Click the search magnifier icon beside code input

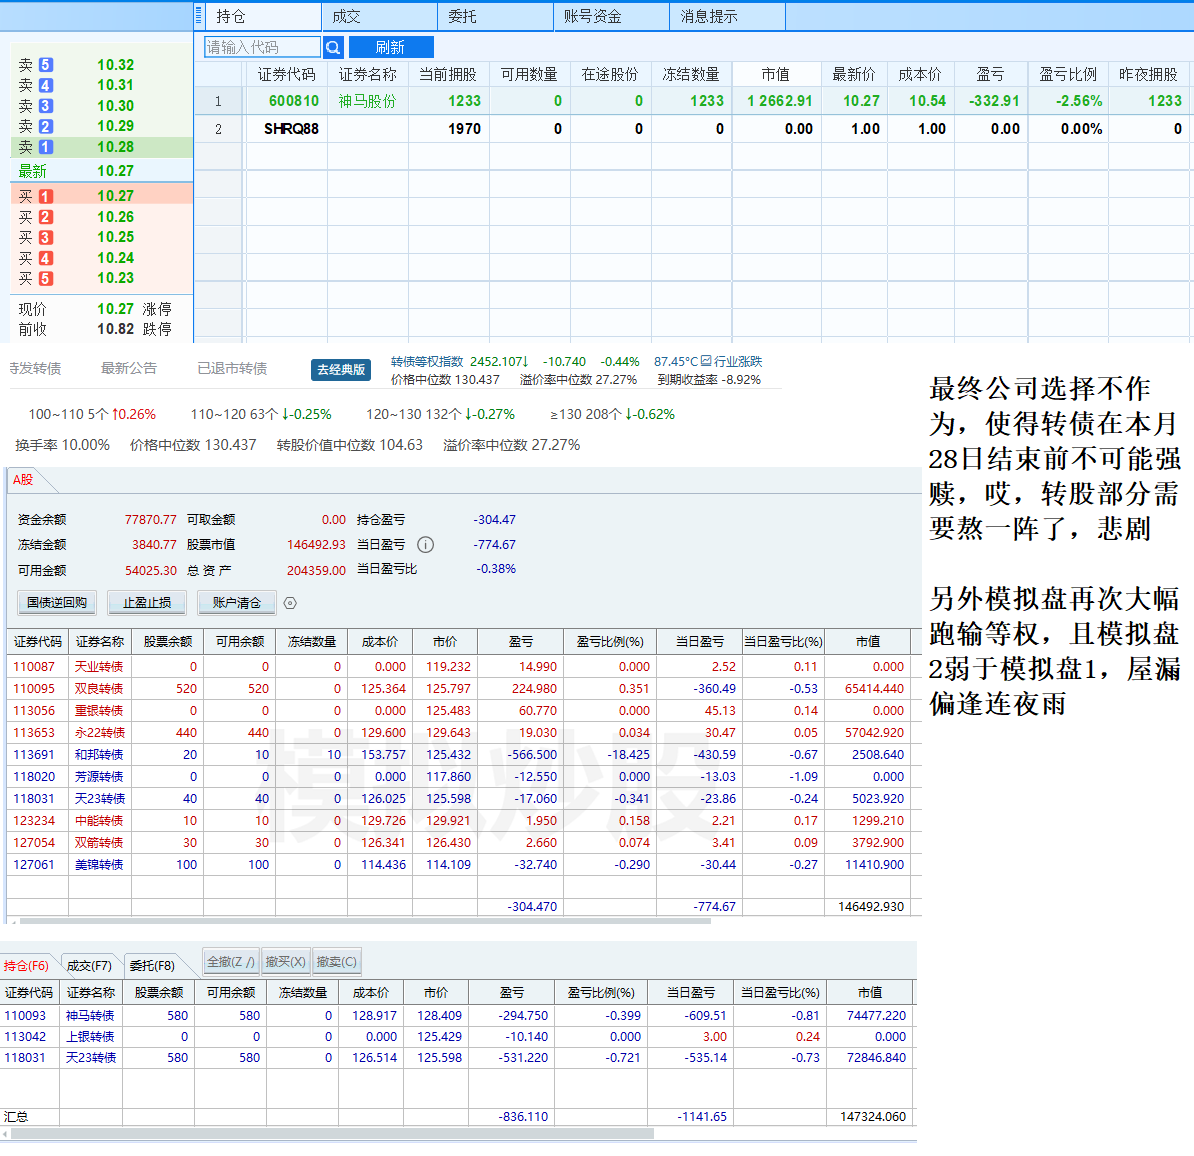[333, 47]
